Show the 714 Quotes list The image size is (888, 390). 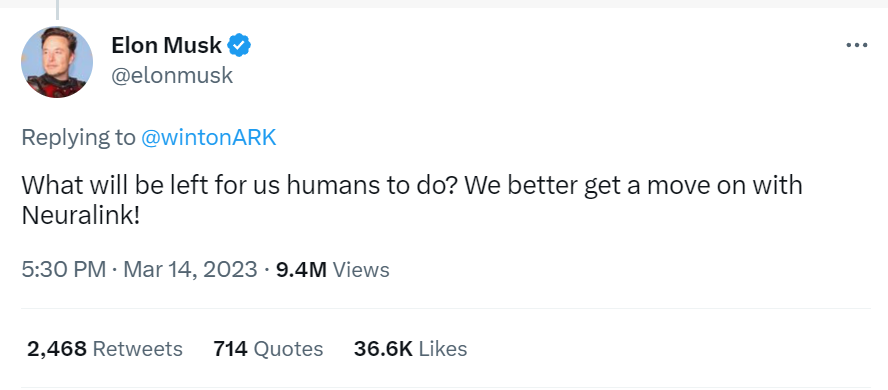pos(268,349)
